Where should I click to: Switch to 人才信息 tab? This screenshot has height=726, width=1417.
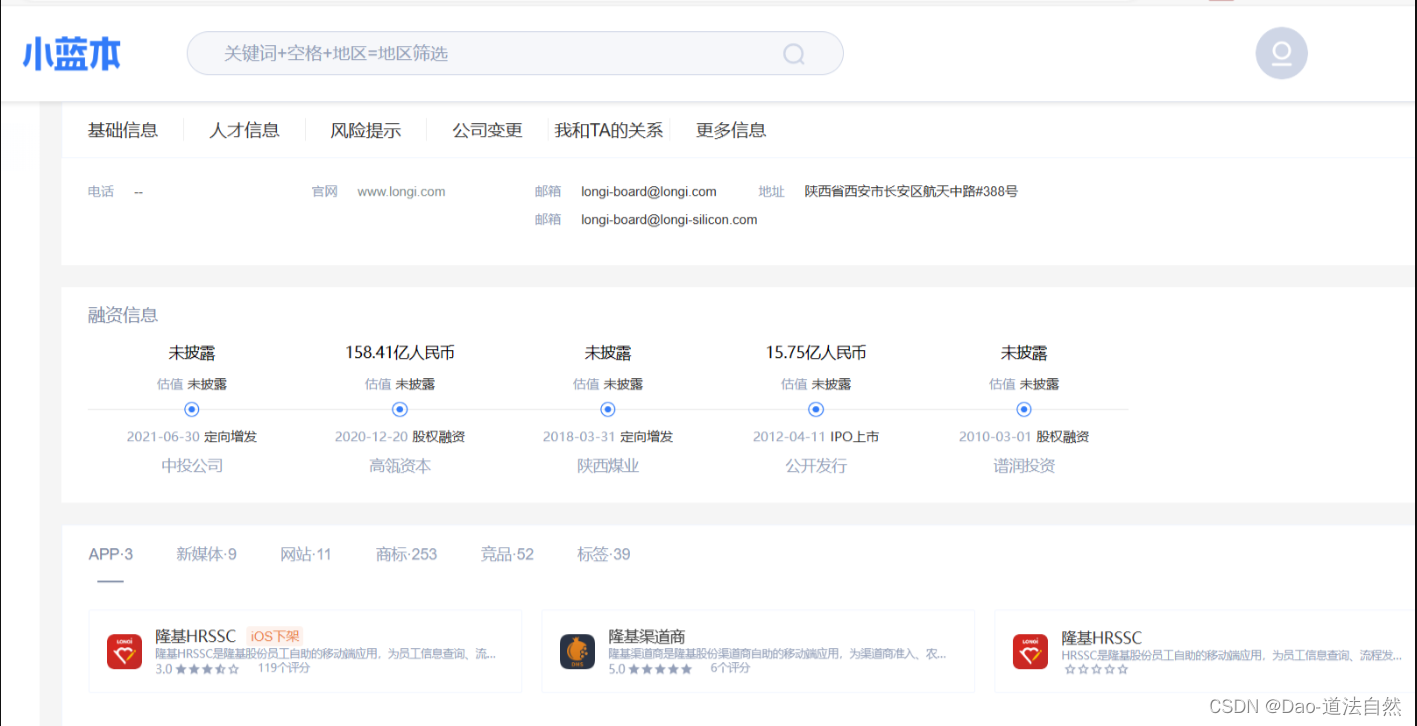(x=244, y=130)
